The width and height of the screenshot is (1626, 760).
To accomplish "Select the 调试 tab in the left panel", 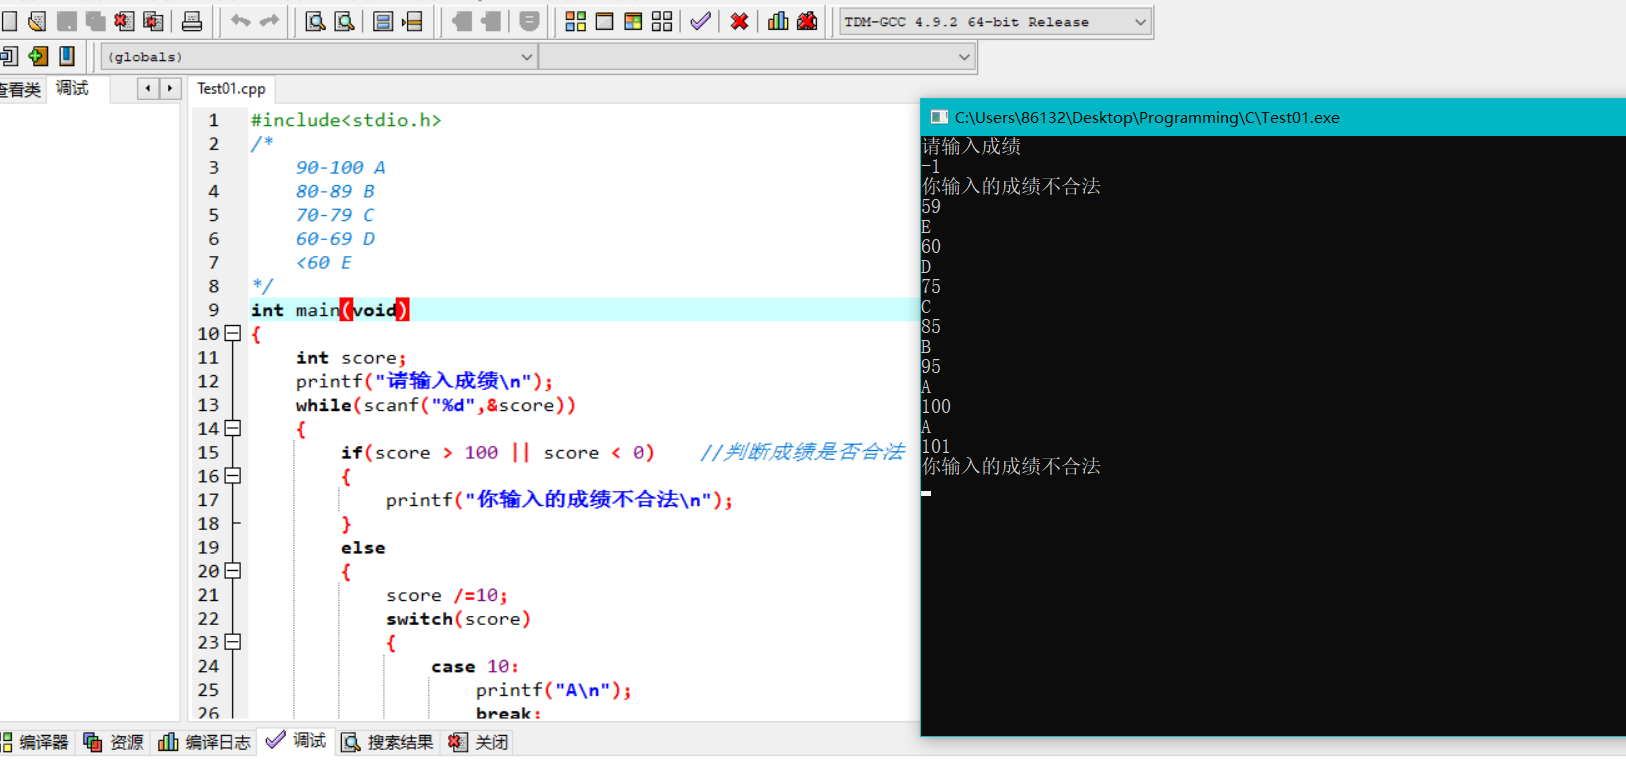I will [72, 88].
